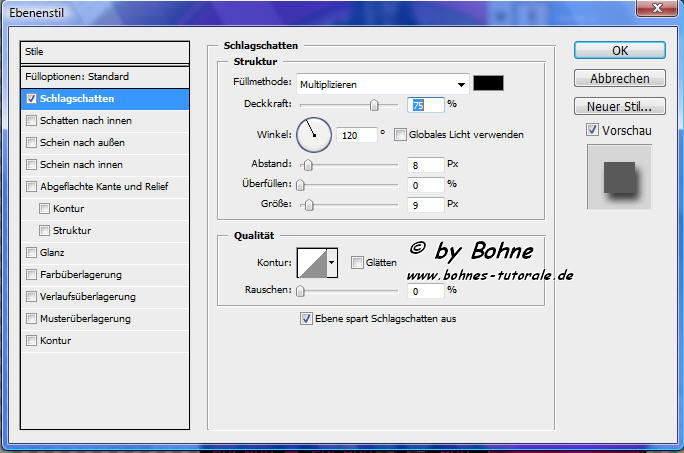This screenshot has width=684, height=453.
Task: Open Abgeflachte Kante und Relief settings
Action: 104,187
